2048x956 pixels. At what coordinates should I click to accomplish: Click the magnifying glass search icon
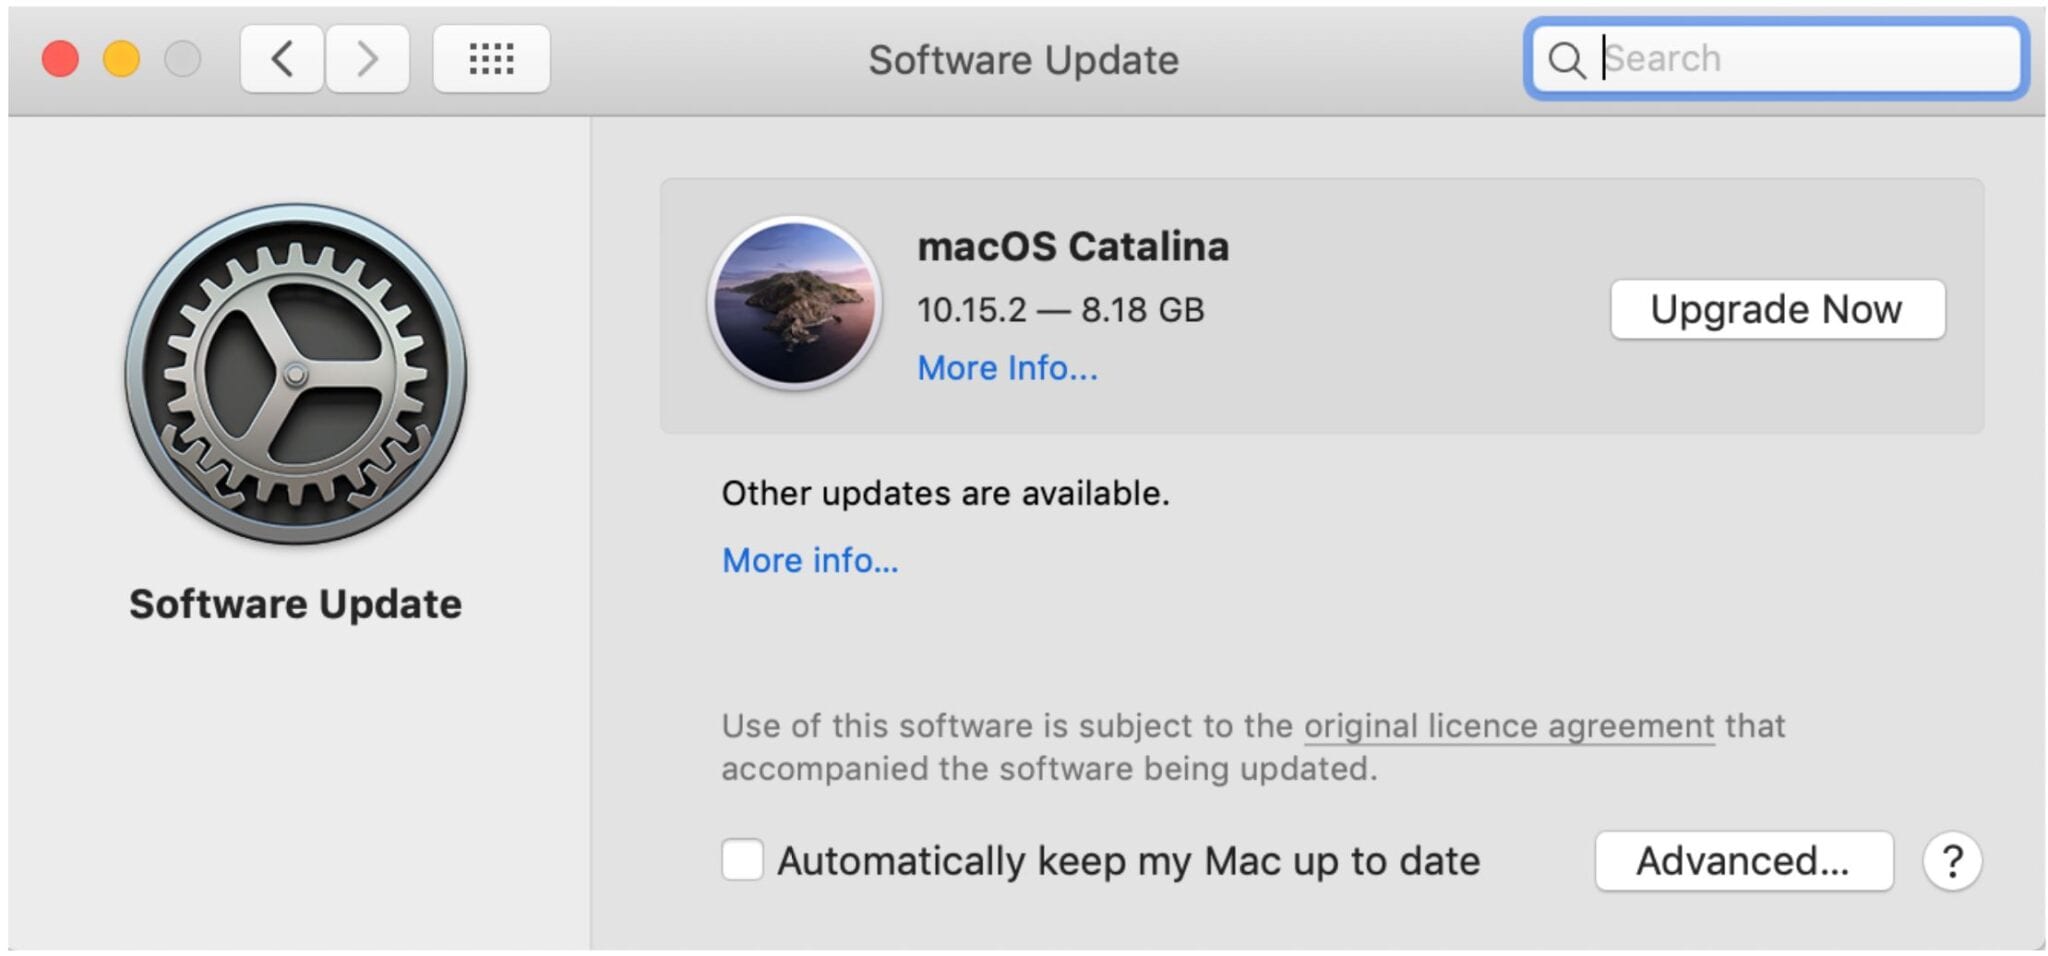[x=1566, y=60]
